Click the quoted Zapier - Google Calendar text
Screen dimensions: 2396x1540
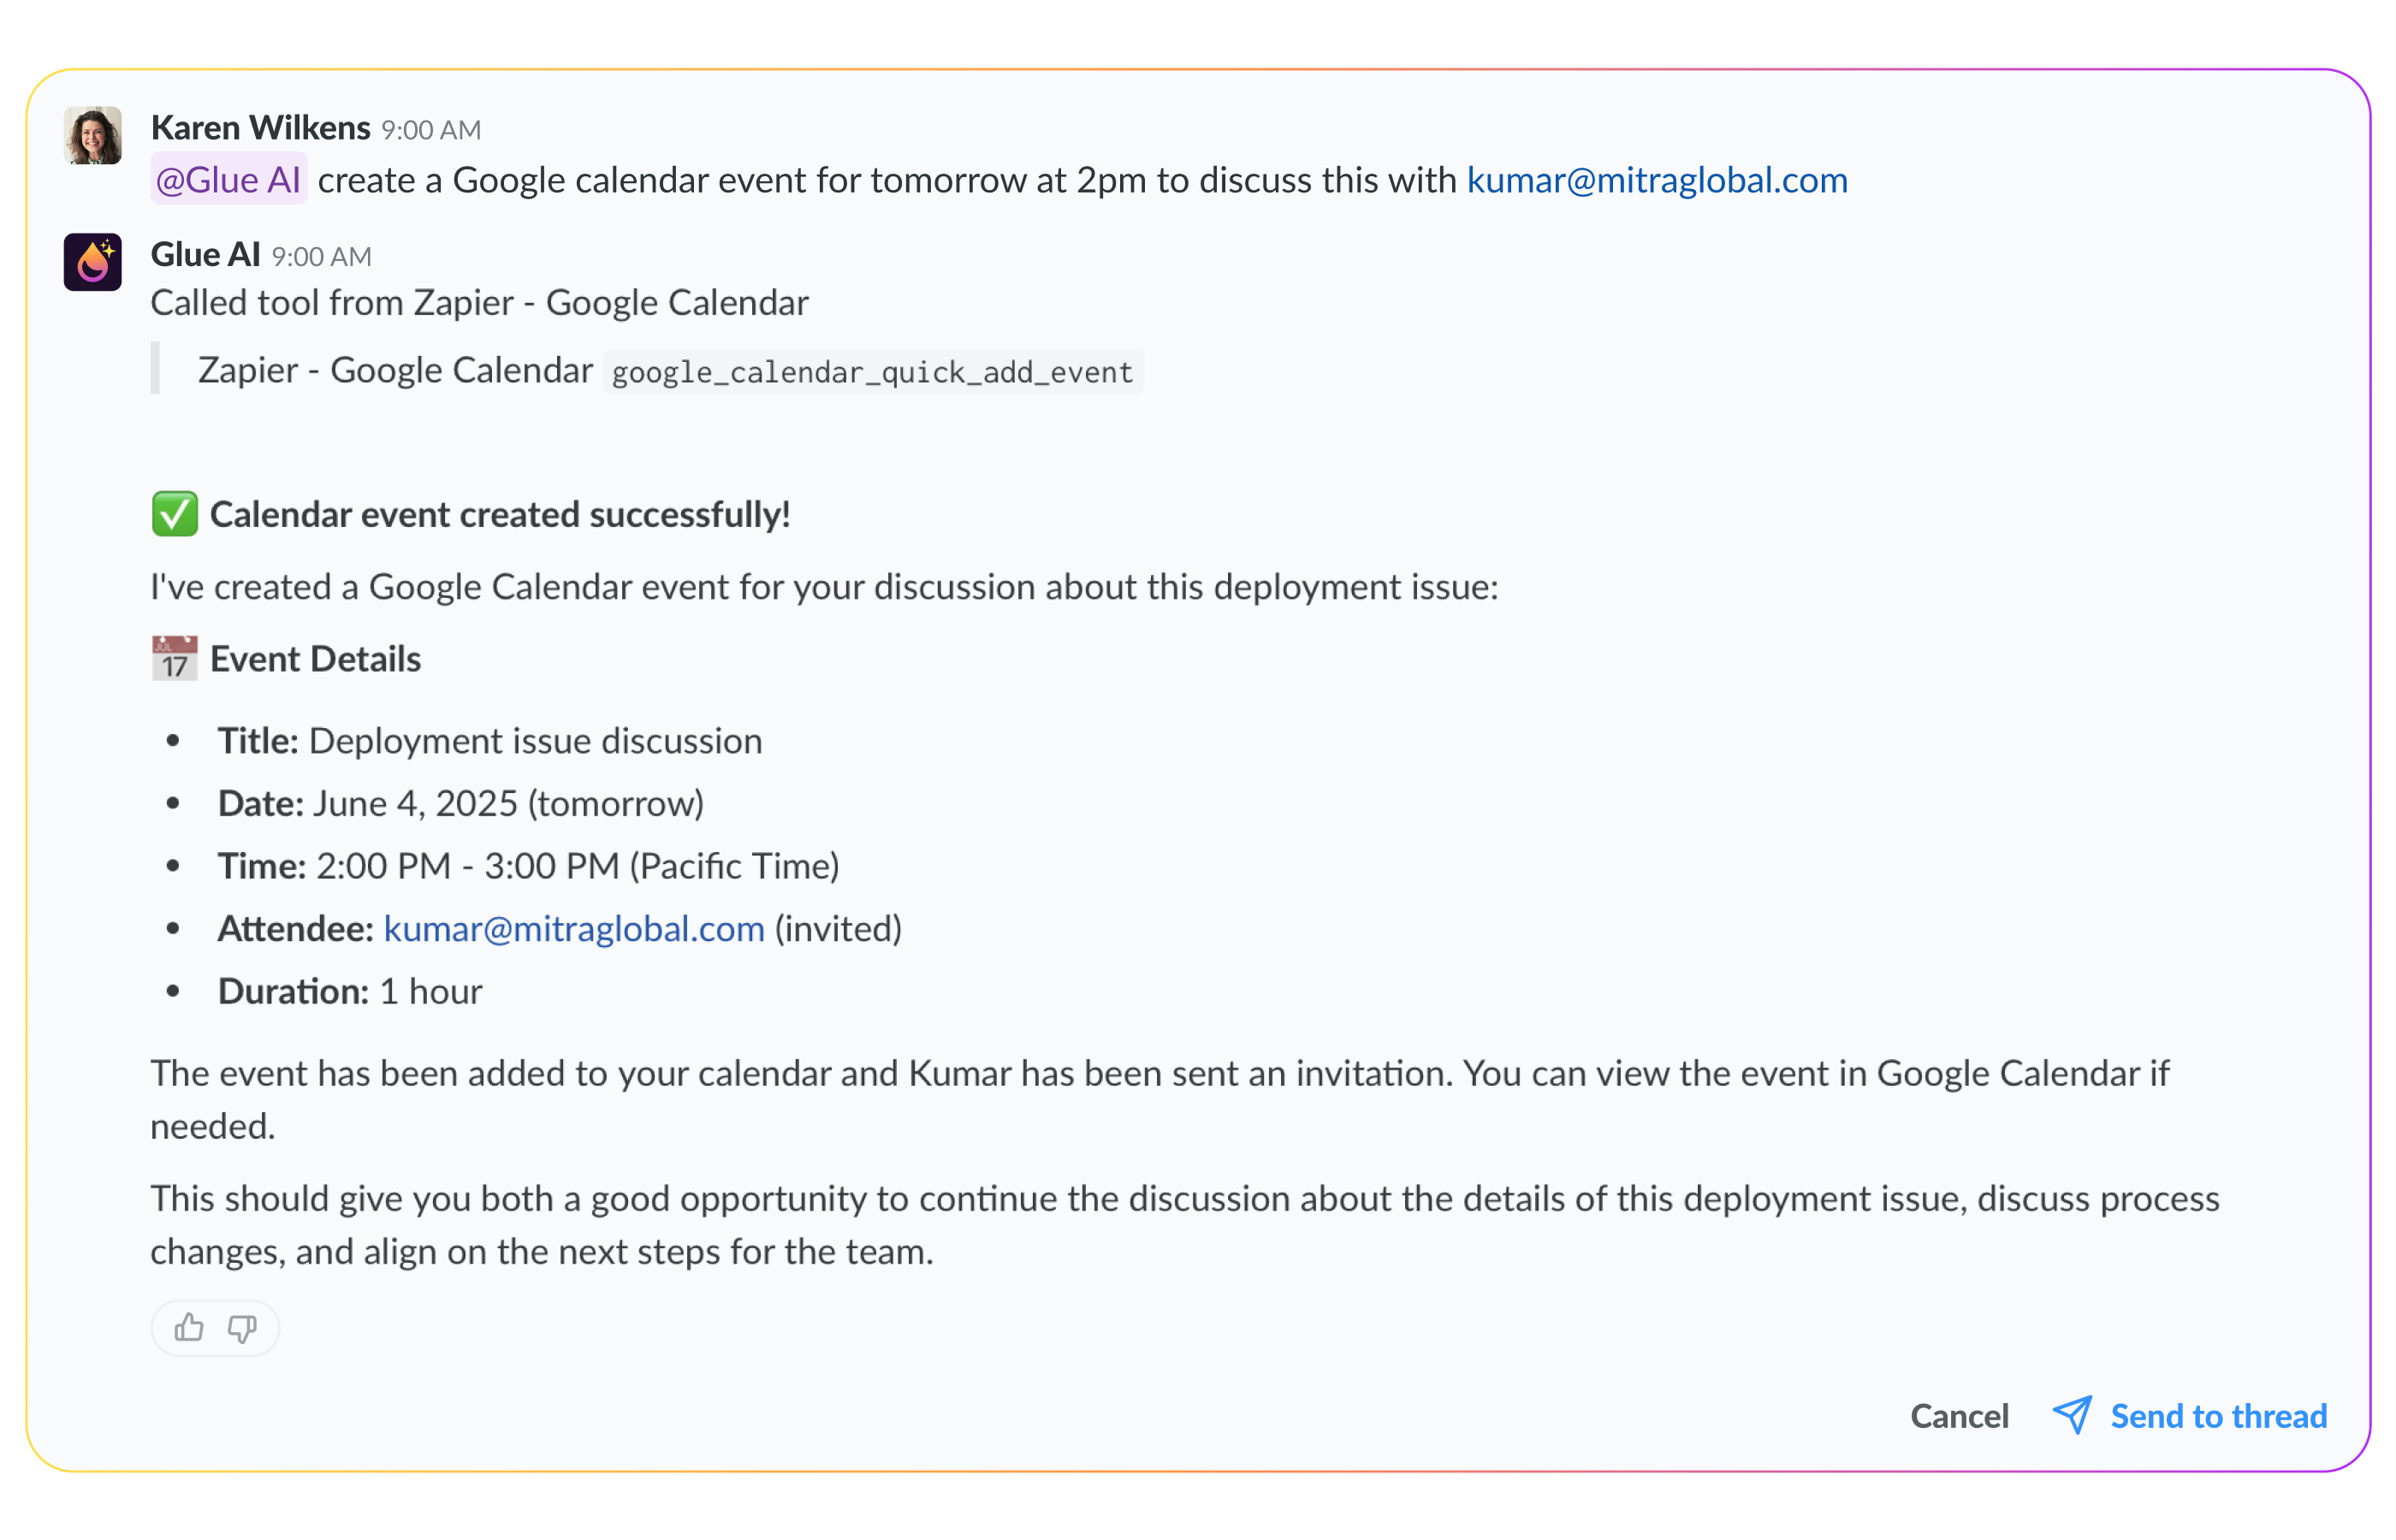(x=395, y=370)
